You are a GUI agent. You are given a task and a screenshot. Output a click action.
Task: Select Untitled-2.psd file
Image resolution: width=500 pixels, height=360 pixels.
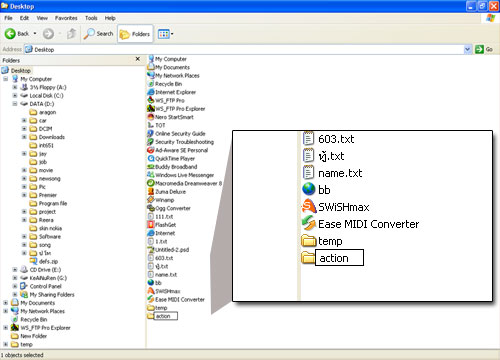[x=168, y=250]
